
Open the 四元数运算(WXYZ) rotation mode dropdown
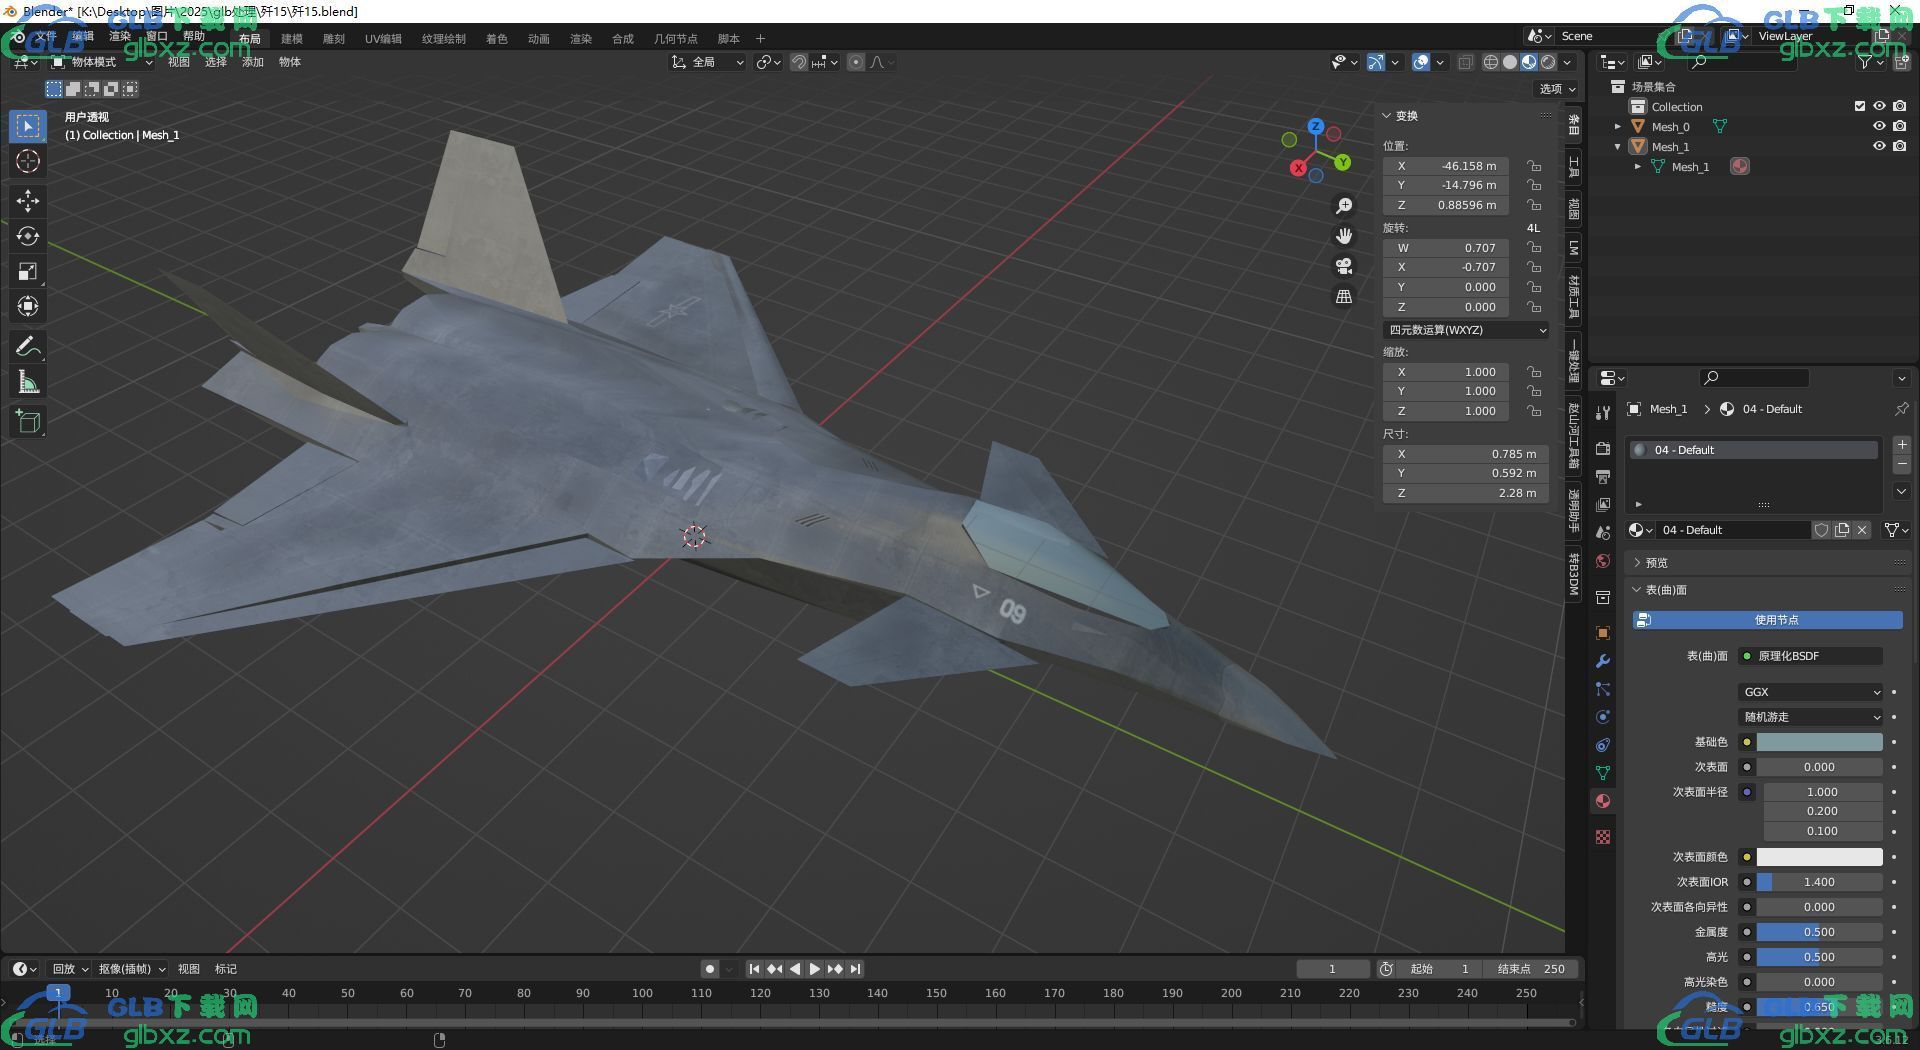pyautogui.click(x=1466, y=330)
